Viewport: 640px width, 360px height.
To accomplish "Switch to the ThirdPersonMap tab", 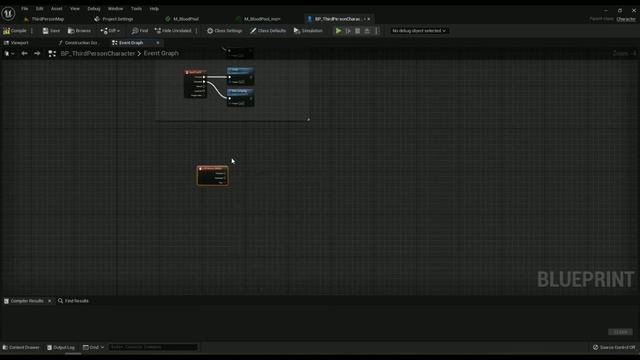I will [47, 19].
